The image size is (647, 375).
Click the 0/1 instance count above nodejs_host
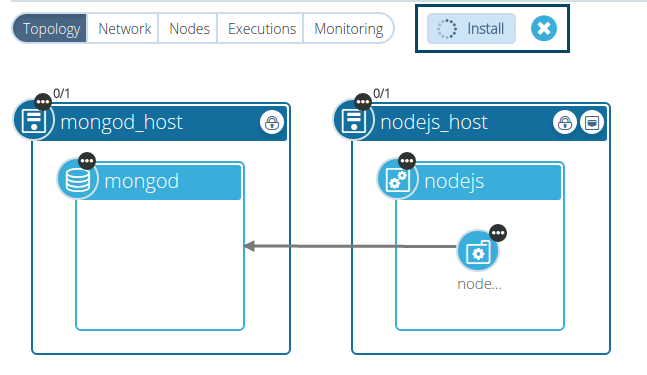click(381, 93)
